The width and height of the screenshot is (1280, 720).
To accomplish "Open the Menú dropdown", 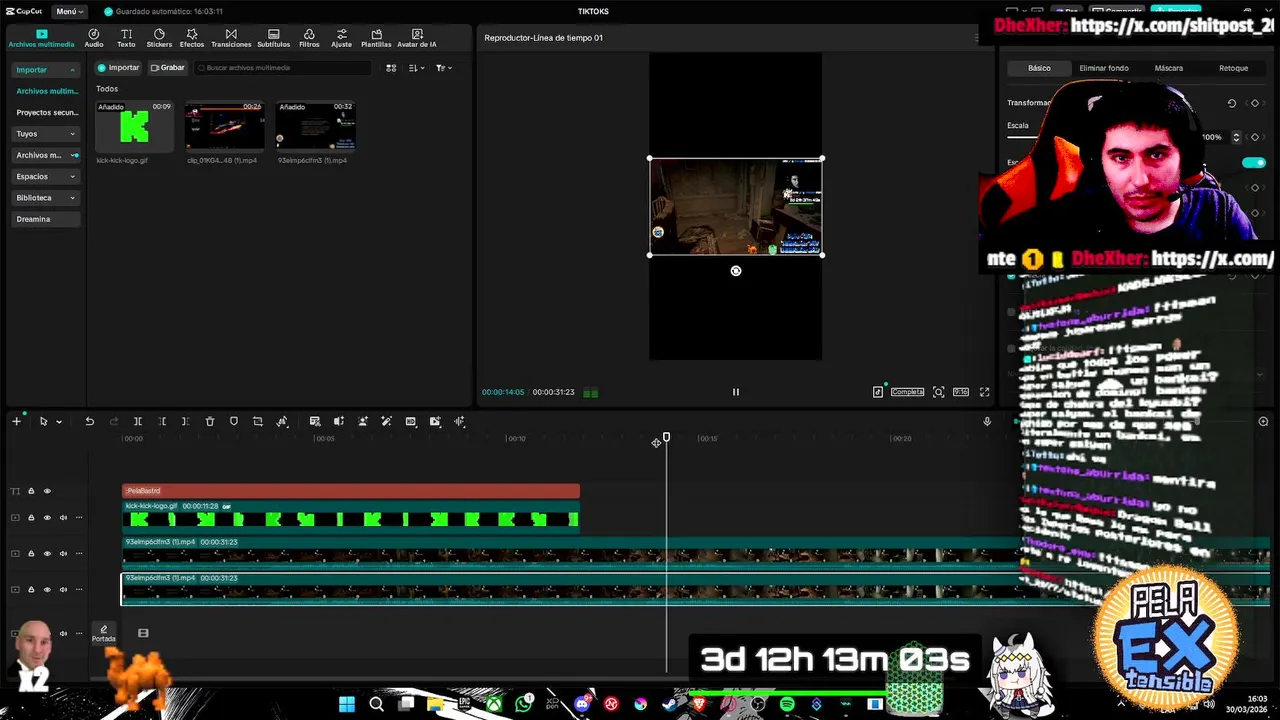I will click(x=69, y=11).
